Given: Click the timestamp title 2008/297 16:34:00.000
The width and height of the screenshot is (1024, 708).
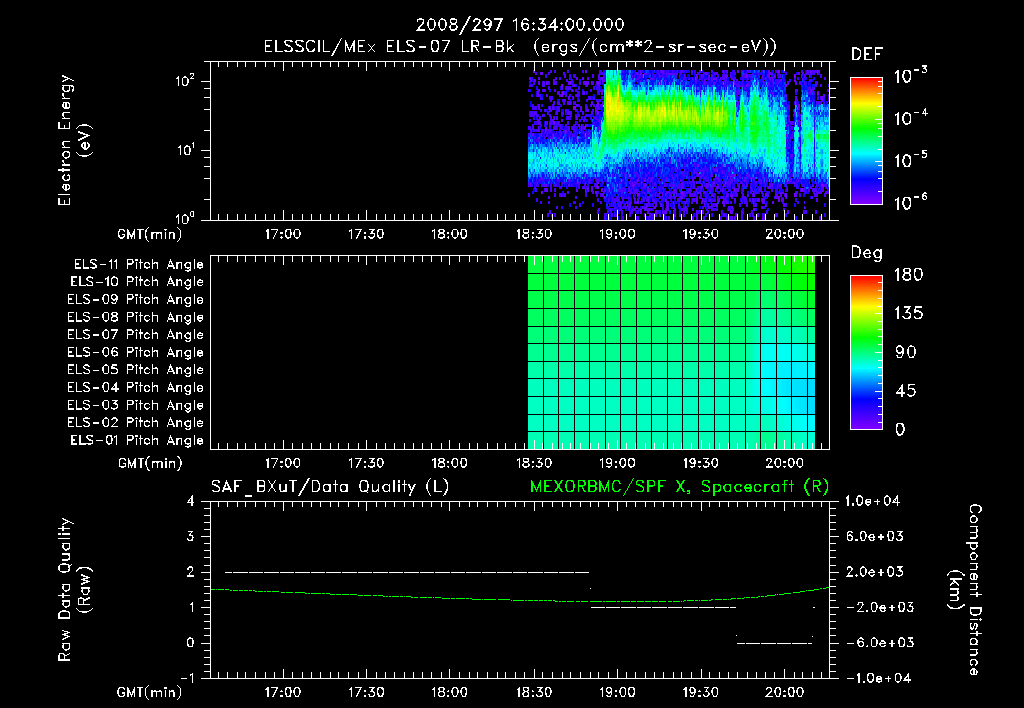Looking at the screenshot, I should click(x=520, y=25).
